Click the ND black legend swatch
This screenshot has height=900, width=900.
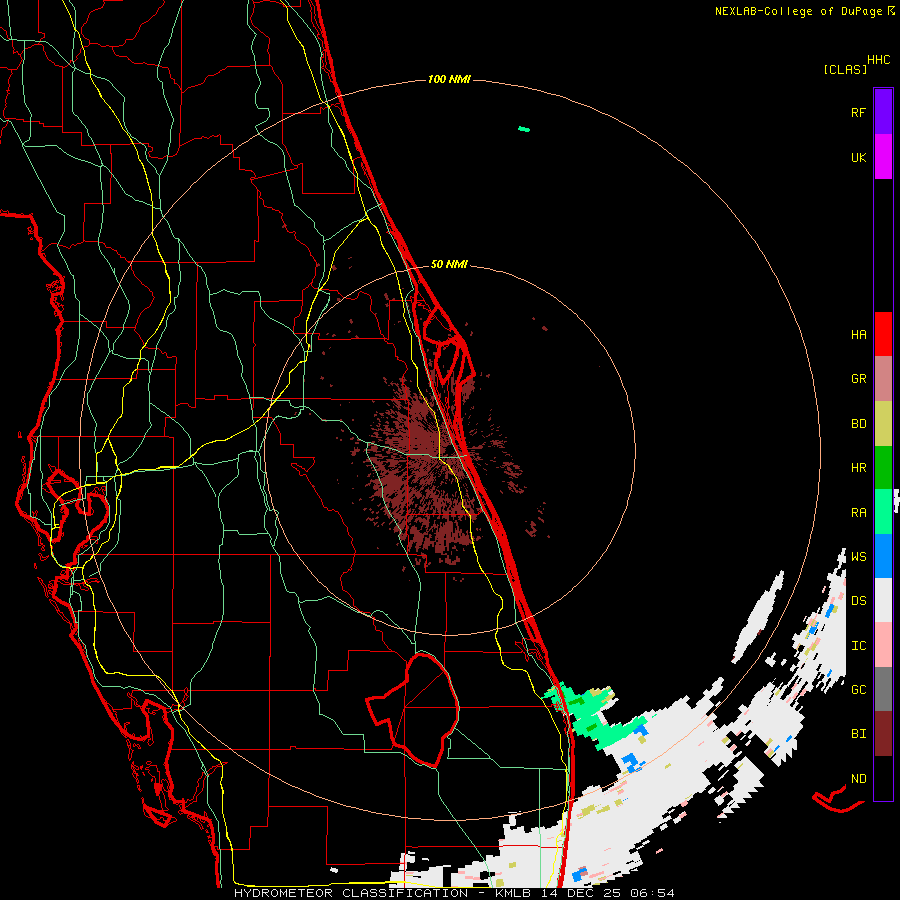(883, 778)
